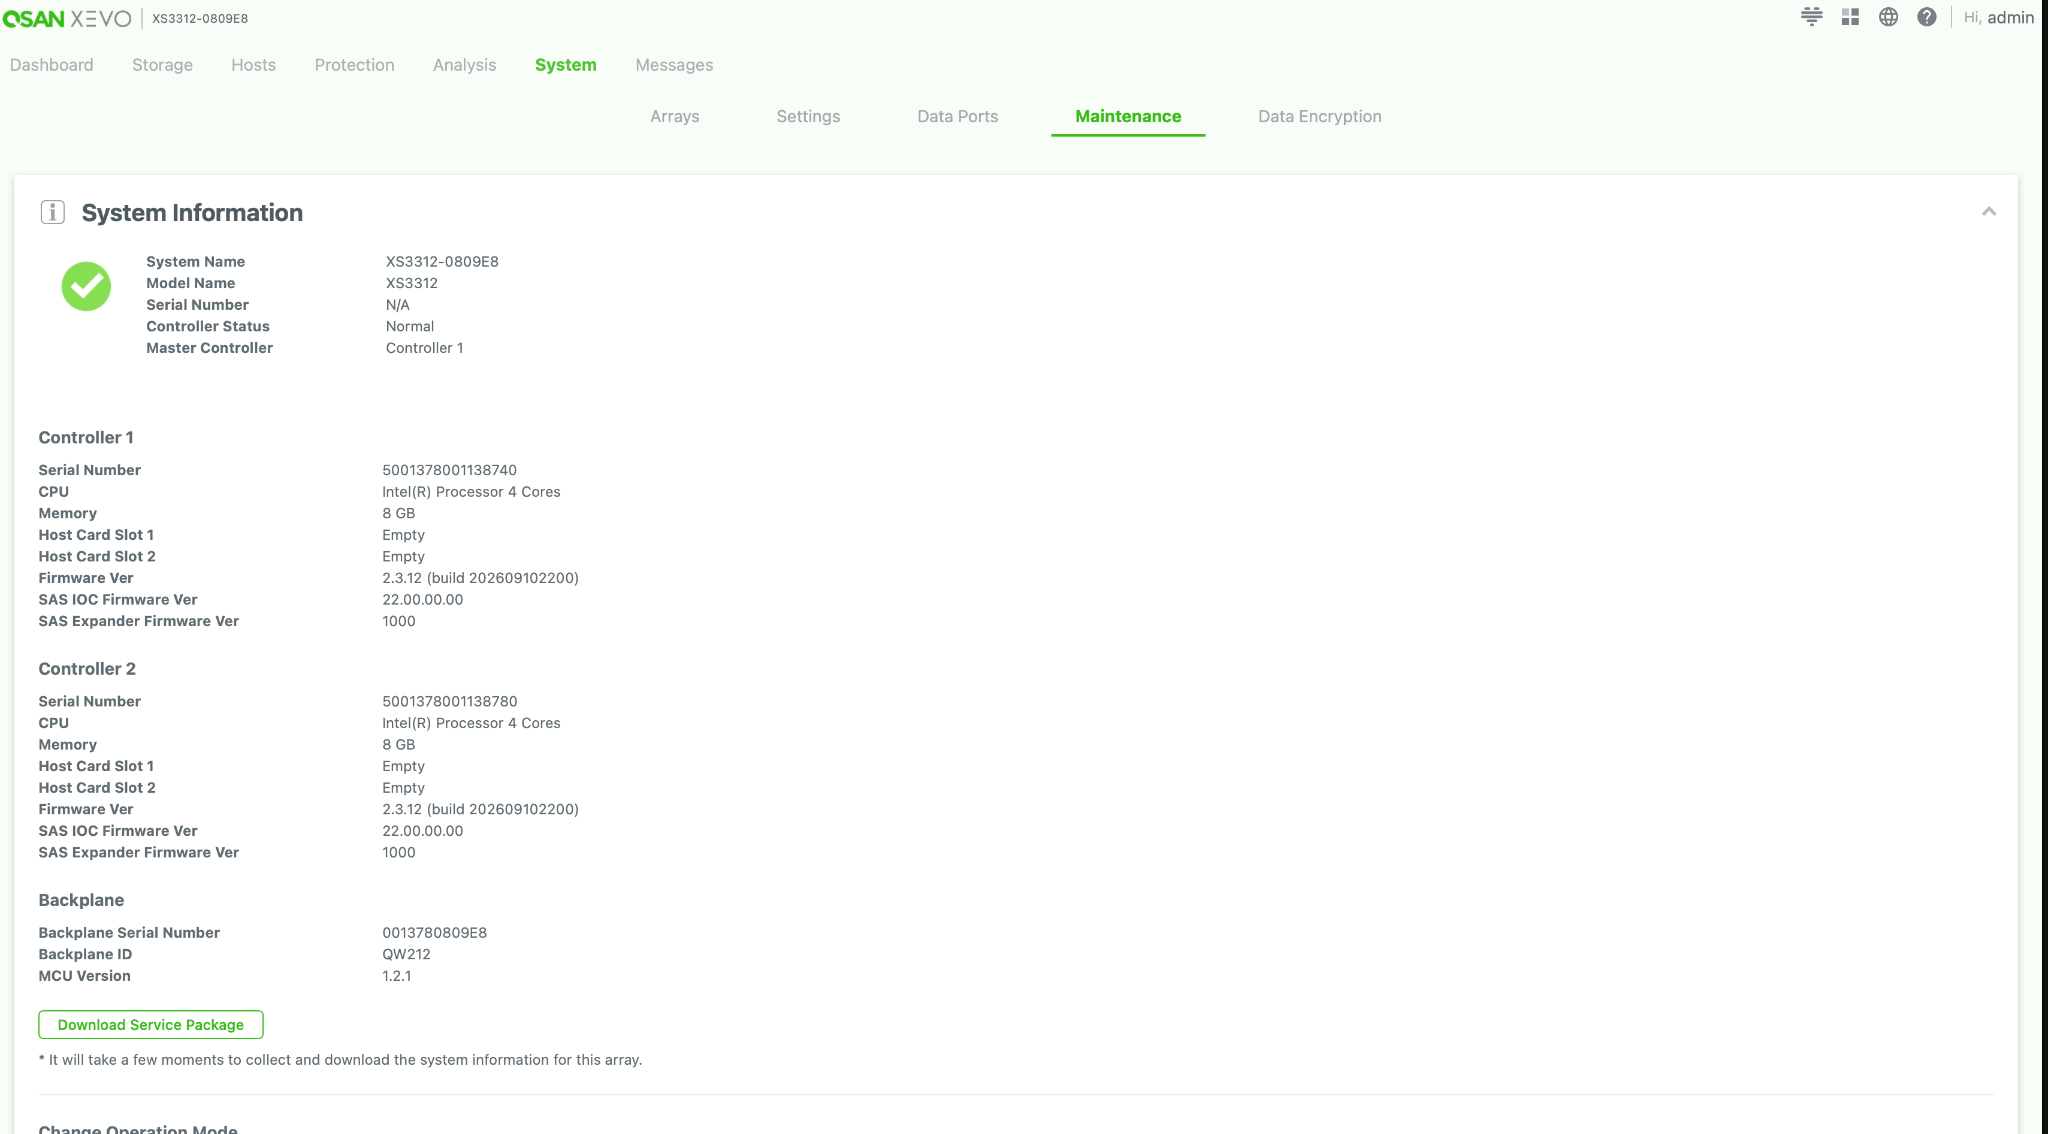
Task: Click the QSAN XEVO logo
Action: click(67, 18)
